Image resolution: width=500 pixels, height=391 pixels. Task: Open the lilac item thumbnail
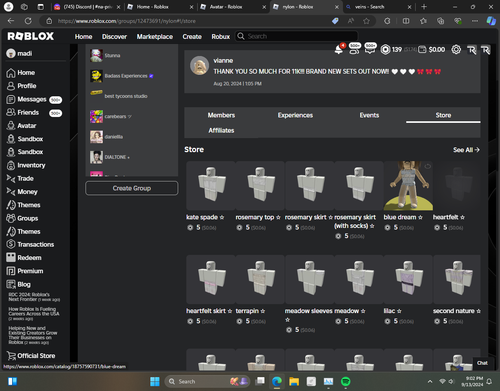click(x=408, y=279)
